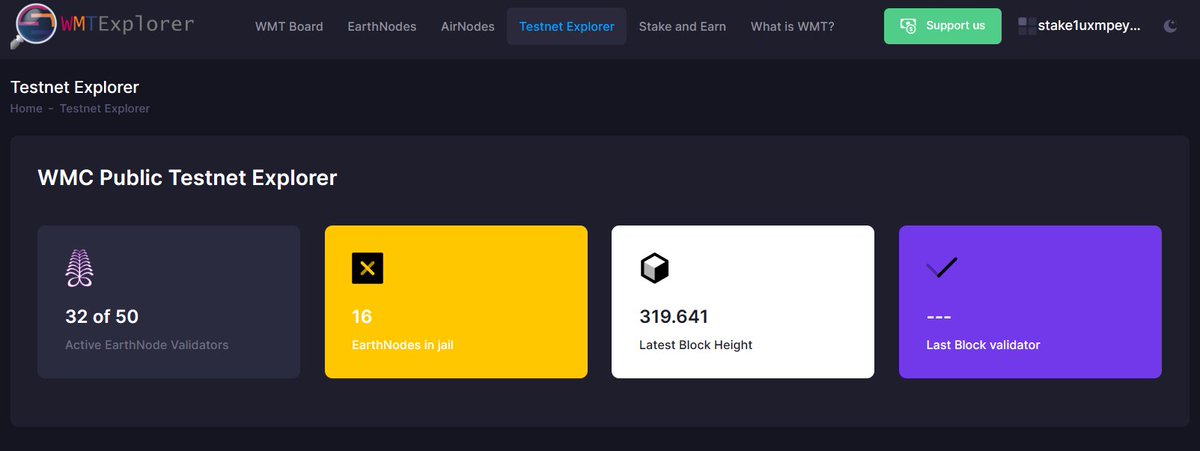This screenshot has height=451, width=1200.
Task: Click the block cube icon
Action: tap(654, 268)
